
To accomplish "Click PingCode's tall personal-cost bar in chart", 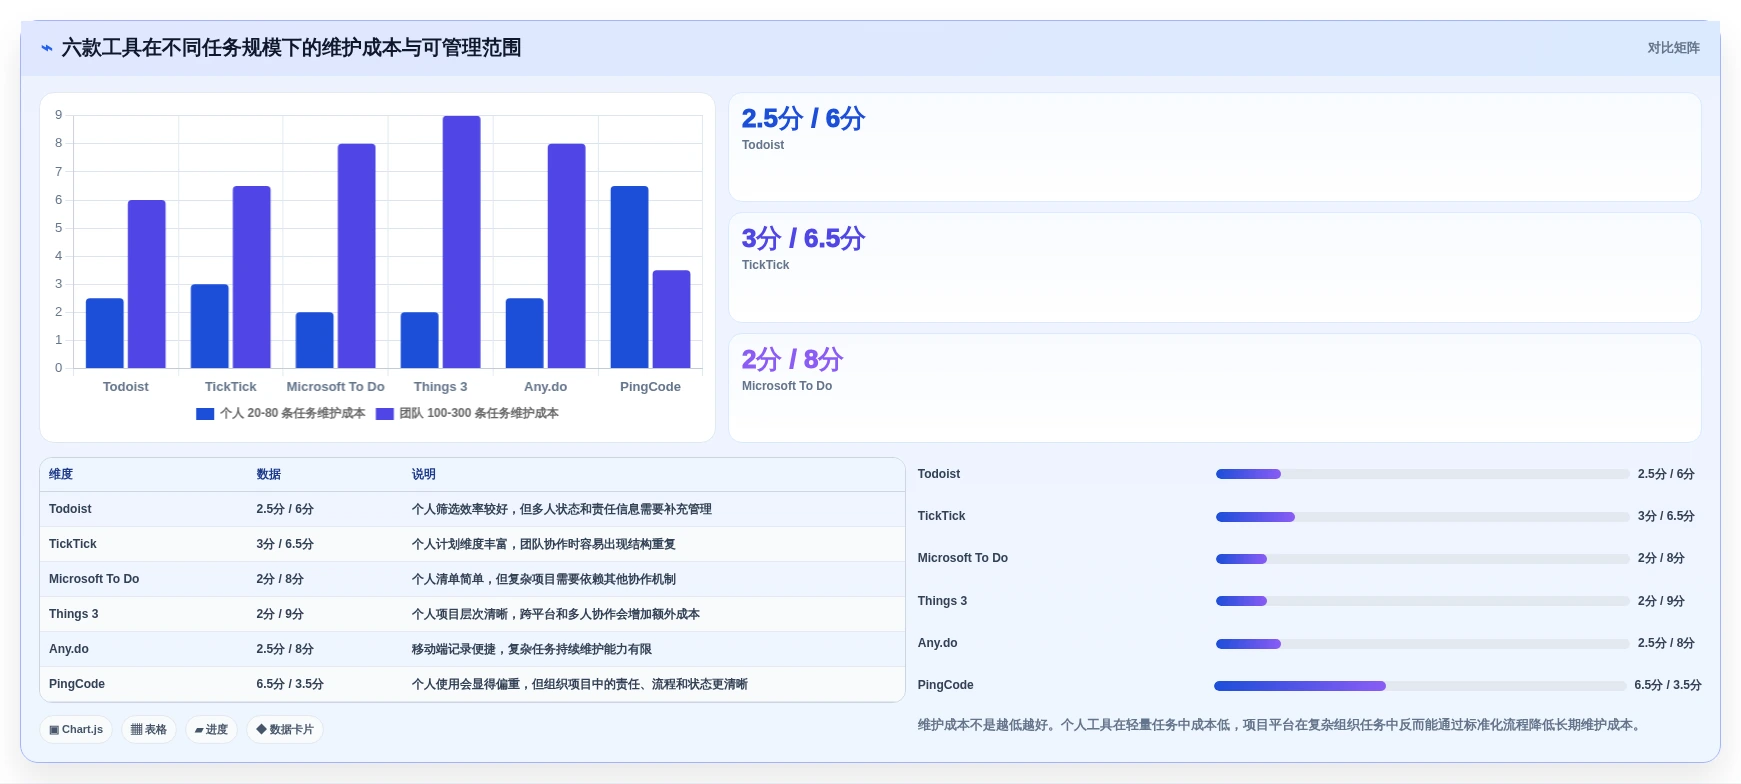I will click(x=630, y=277).
